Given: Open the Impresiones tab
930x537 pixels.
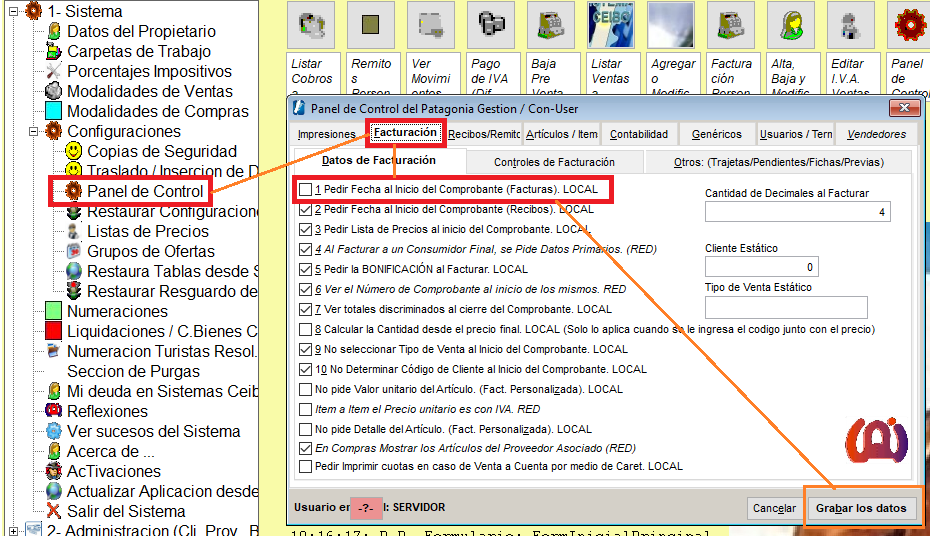Looking at the screenshot, I should [327, 135].
